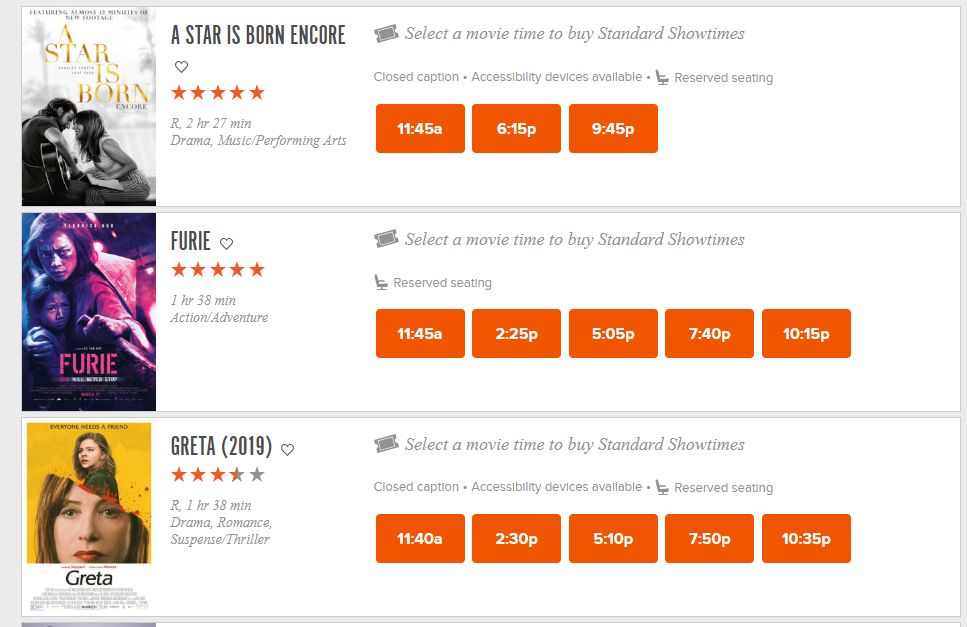This screenshot has width=967, height=627.
Task: Click ticket icon in A Star Is Born row
Action: coord(386,34)
